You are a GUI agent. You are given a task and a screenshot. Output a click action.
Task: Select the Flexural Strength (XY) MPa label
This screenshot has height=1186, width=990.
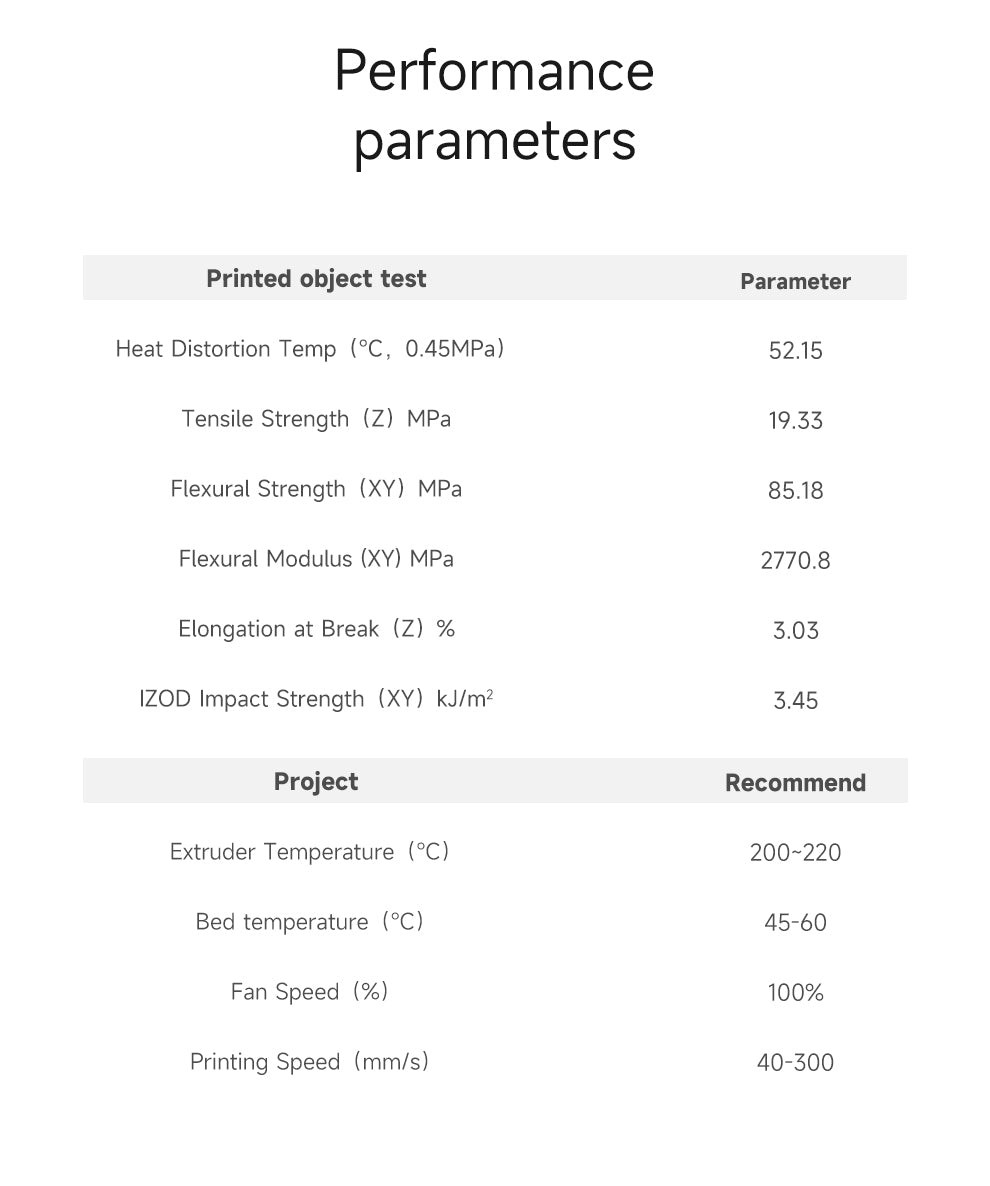(316, 489)
